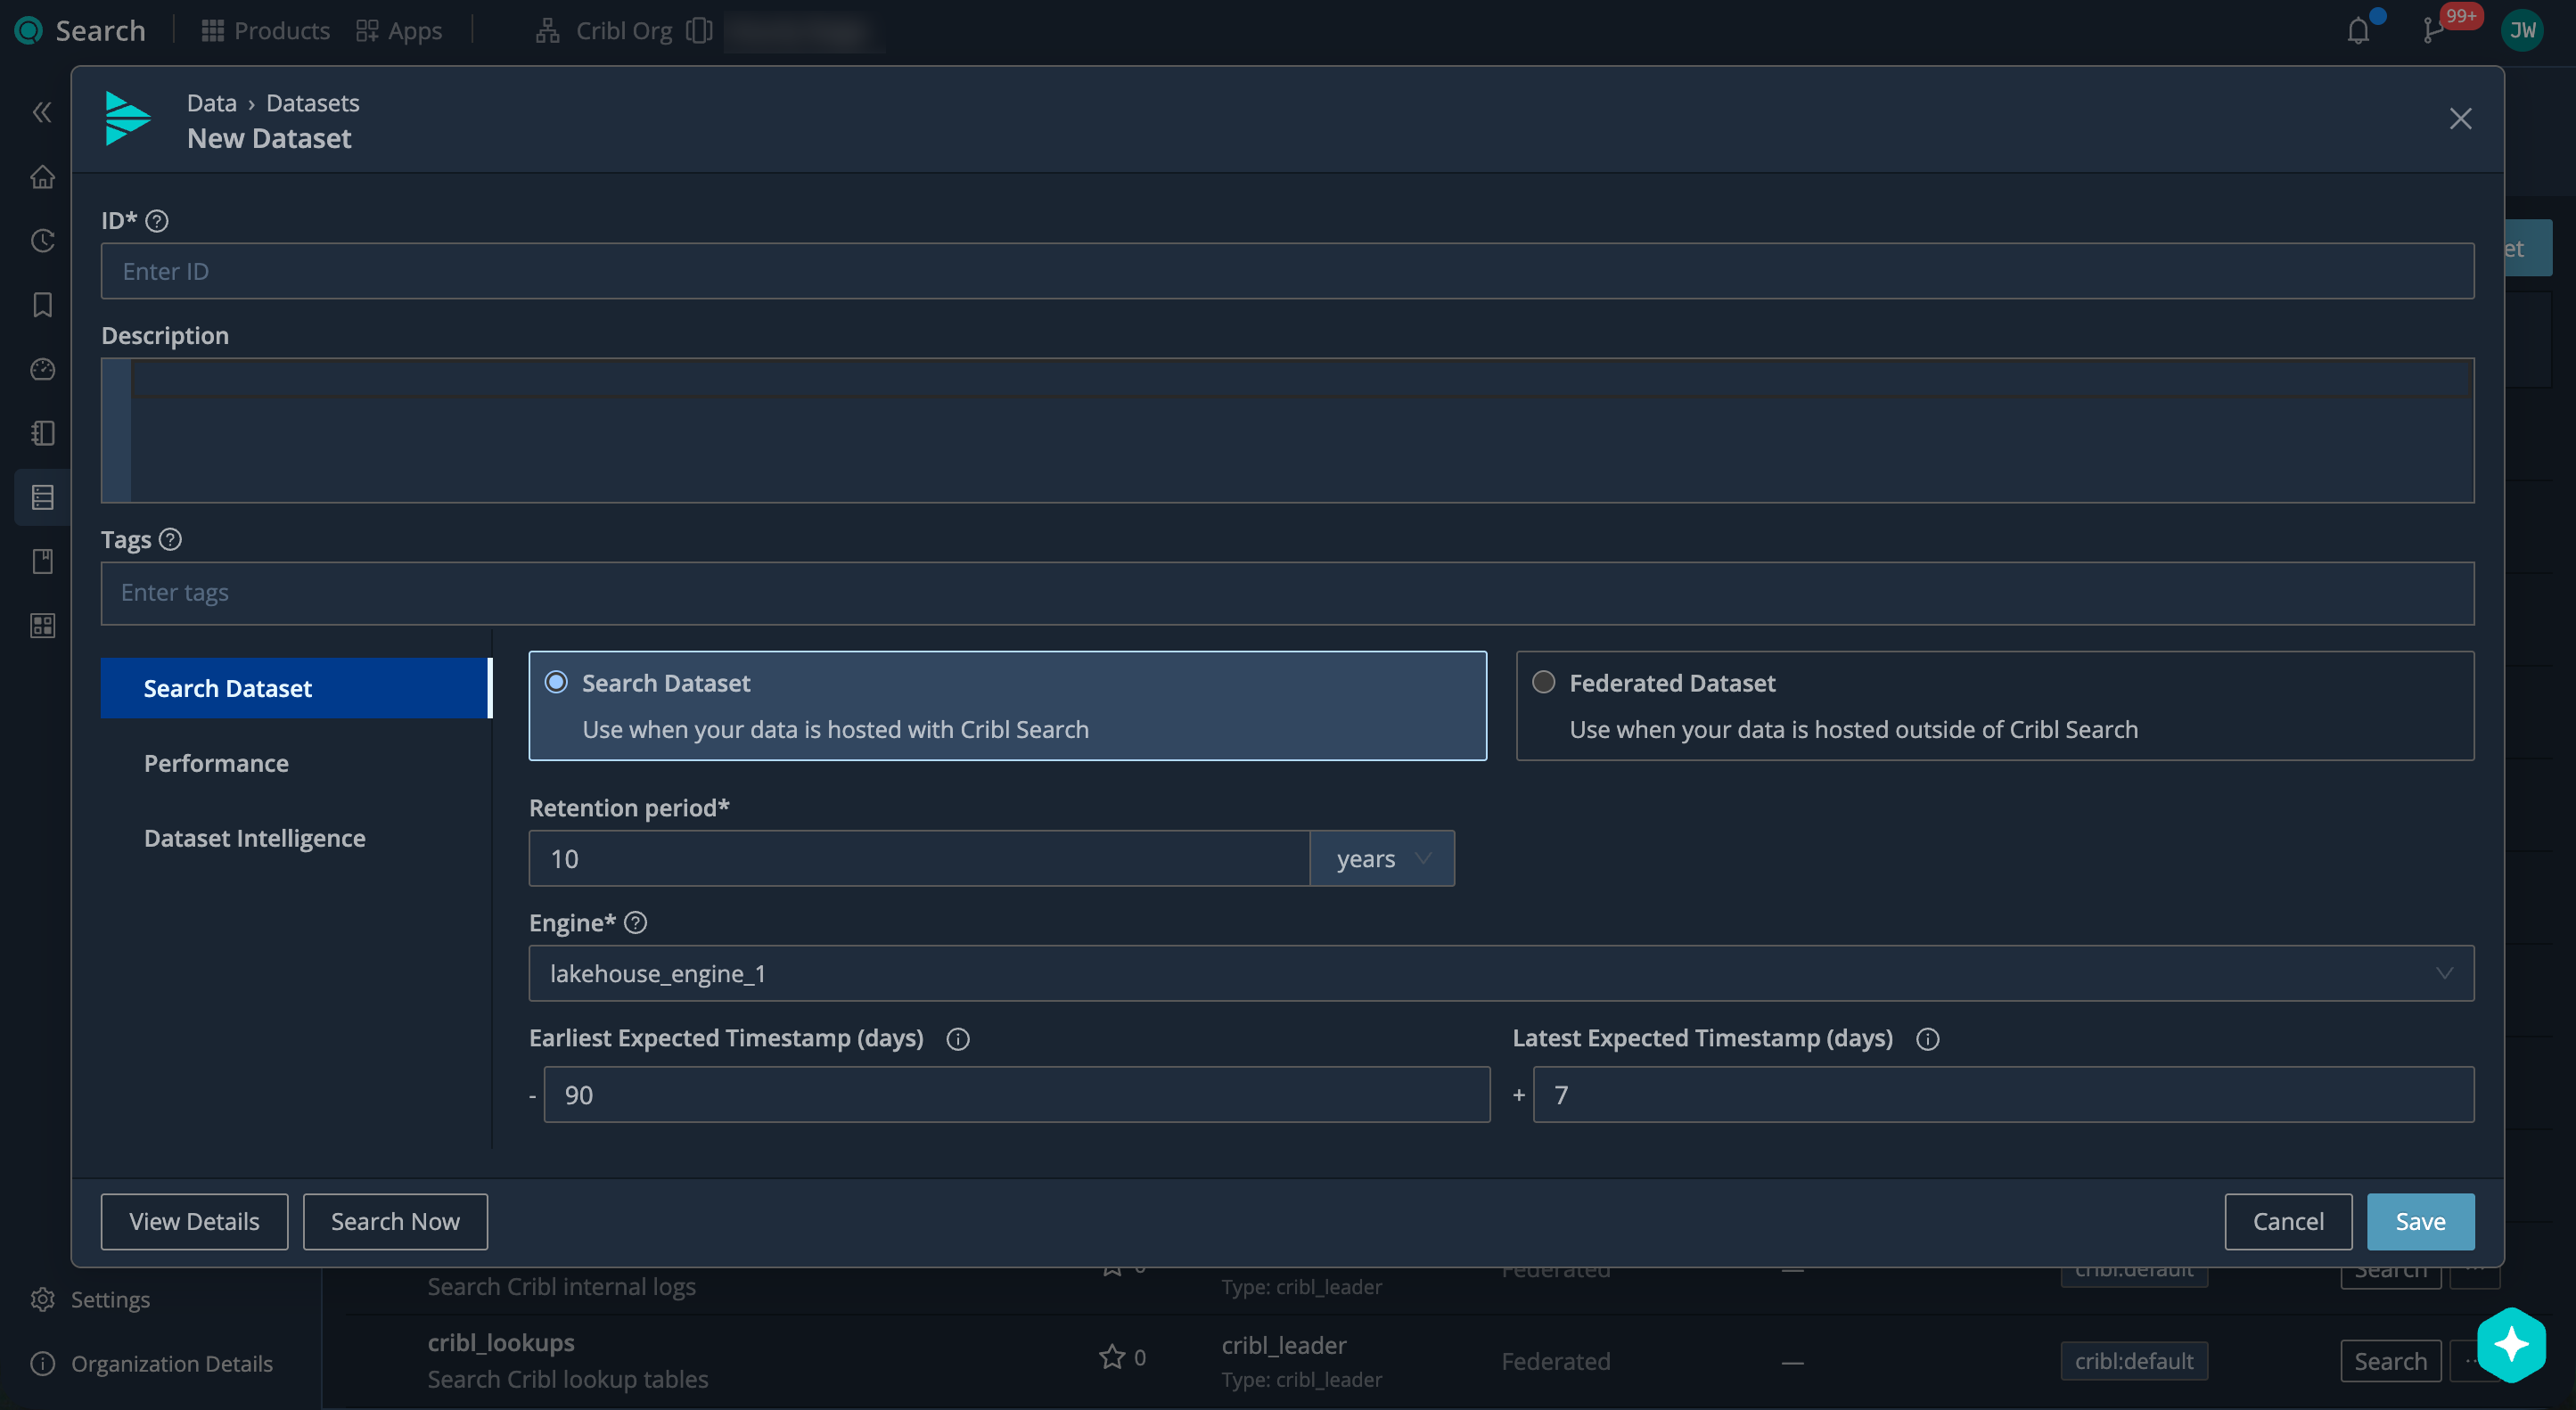Click the View Details button
2576x1410 pixels.
(194, 1222)
